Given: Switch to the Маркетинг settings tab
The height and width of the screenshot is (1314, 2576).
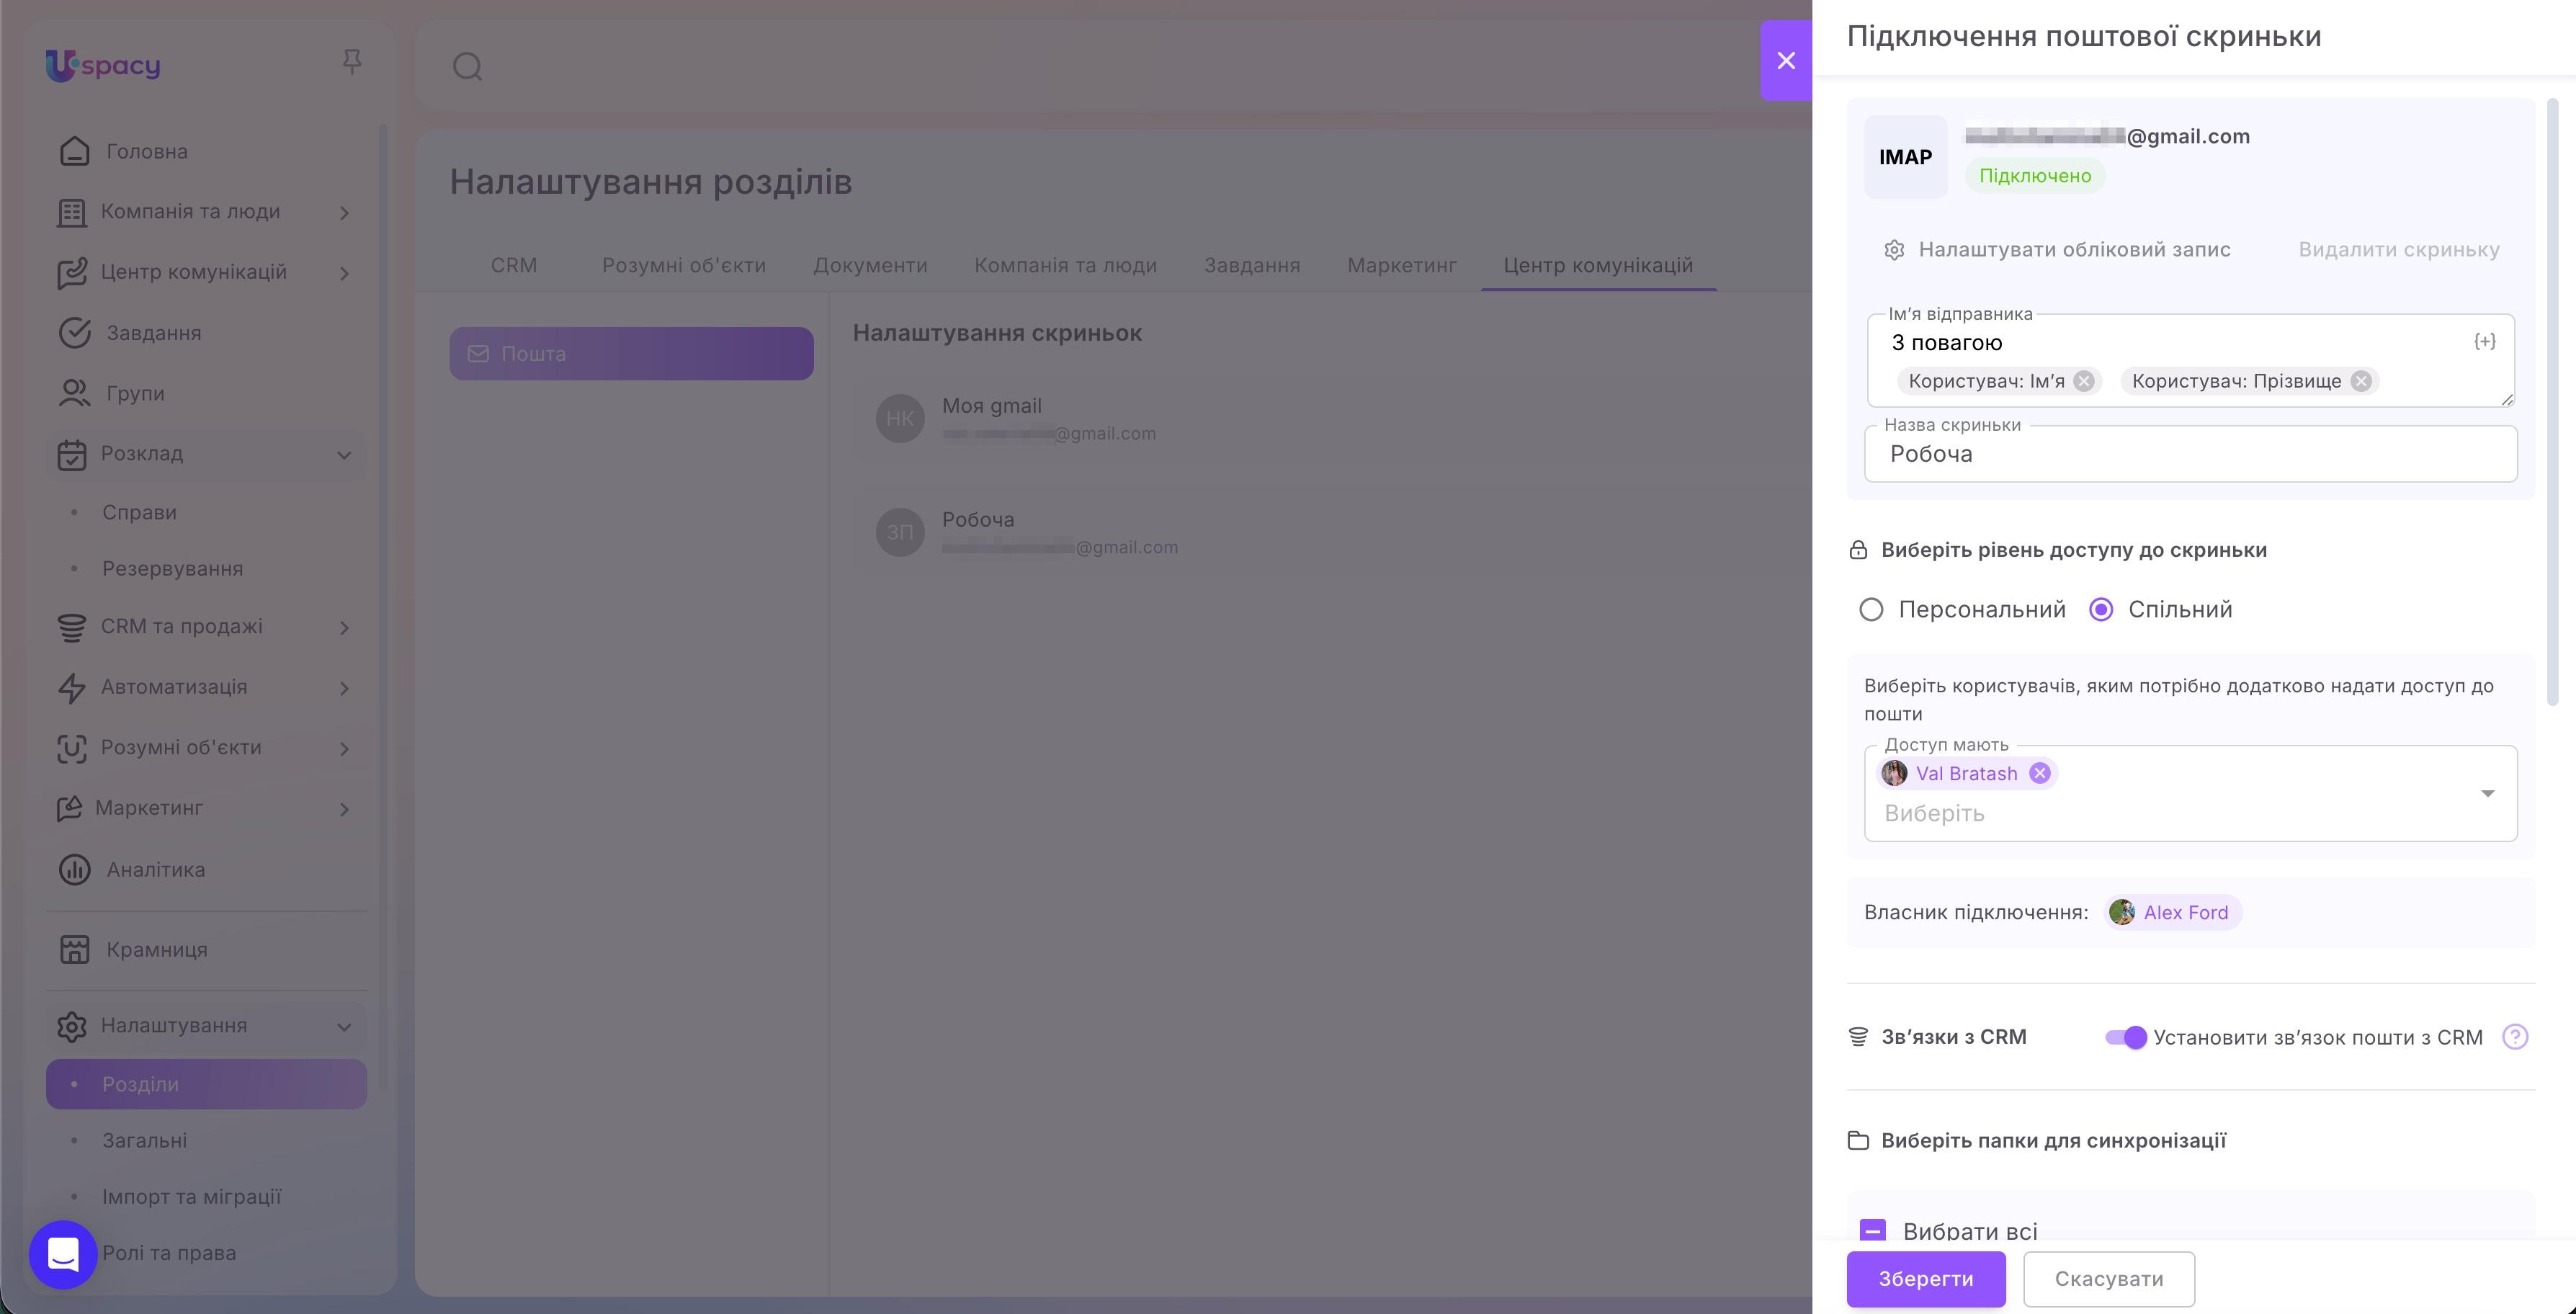Looking at the screenshot, I should 1401,266.
